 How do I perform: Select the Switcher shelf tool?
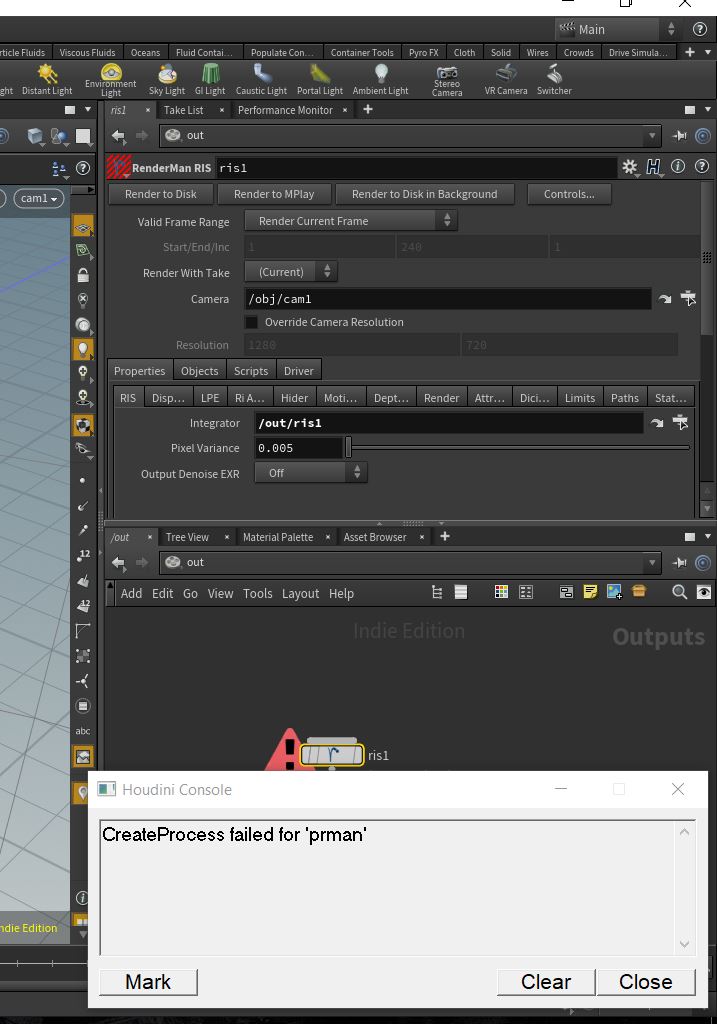tap(554, 80)
